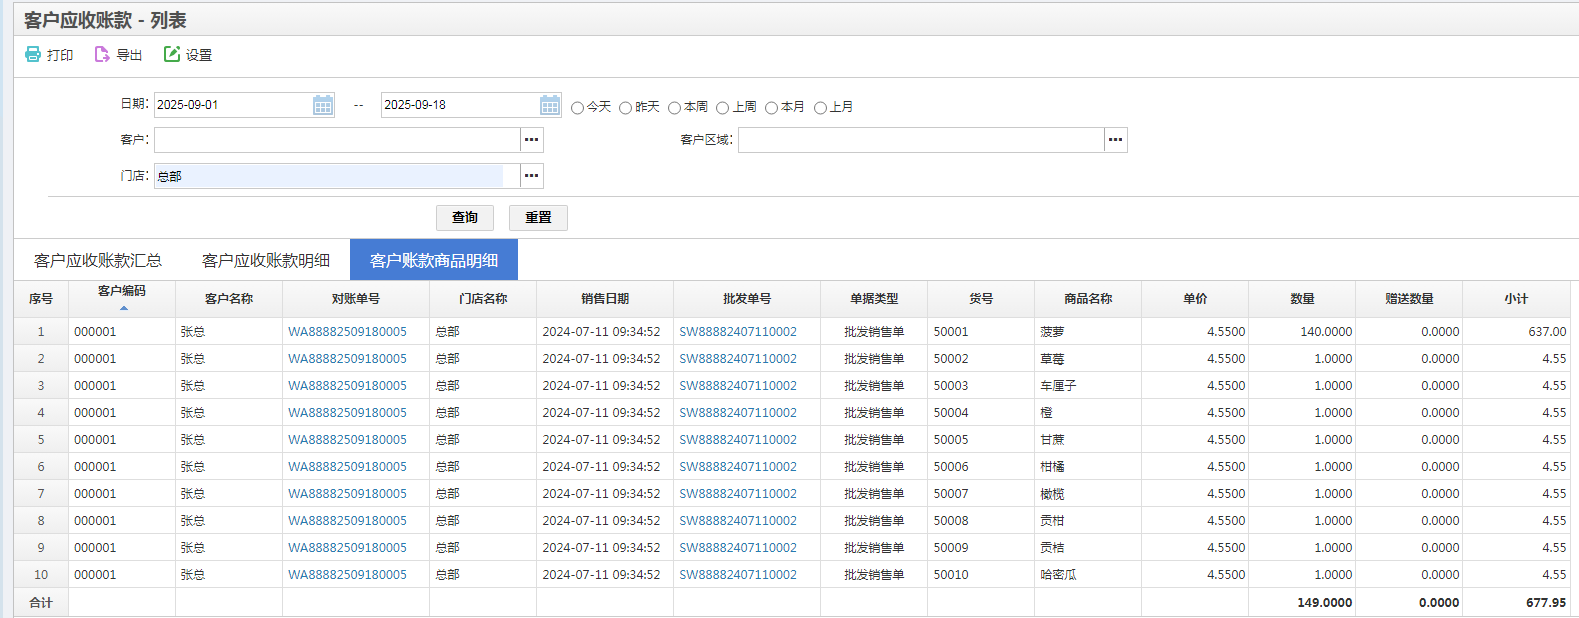Select product cell 菠萝
Image resolution: width=1579 pixels, height=618 pixels.
point(1088,332)
